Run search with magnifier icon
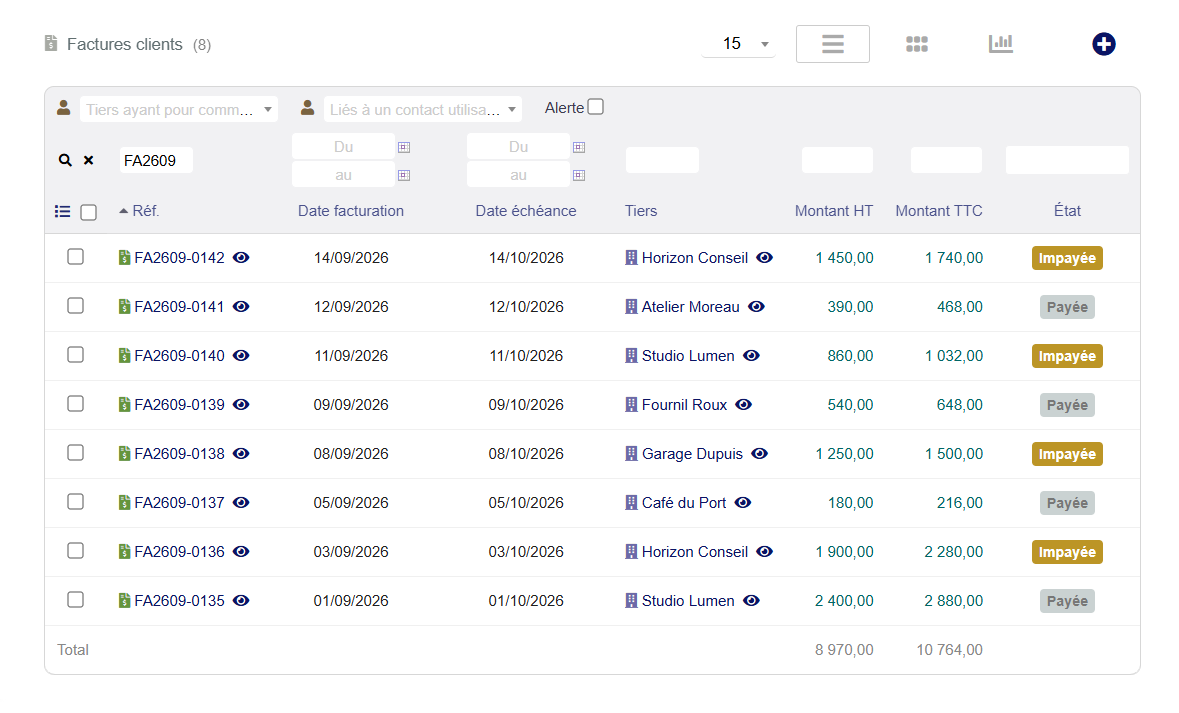This screenshot has width=1179, height=713. pyautogui.click(x=65, y=160)
